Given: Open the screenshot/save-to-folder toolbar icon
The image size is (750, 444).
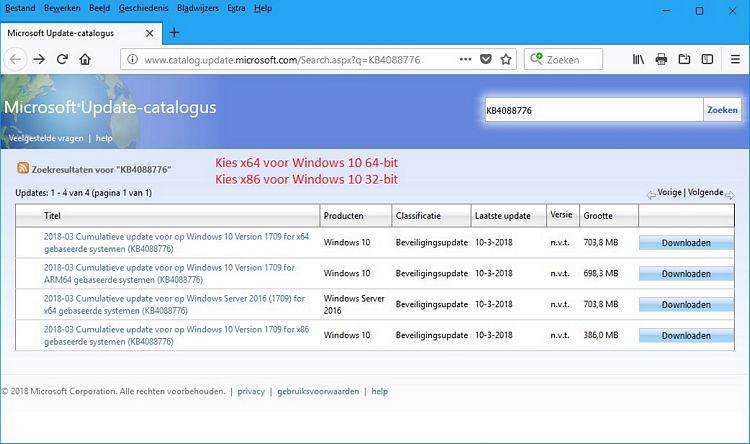Looking at the screenshot, I should pos(684,59).
